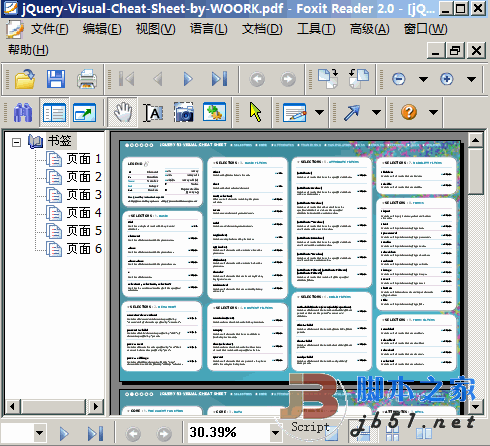Open bookmark 页面 3
Image resolution: width=490 pixels, height=446 pixels.
point(84,195)
